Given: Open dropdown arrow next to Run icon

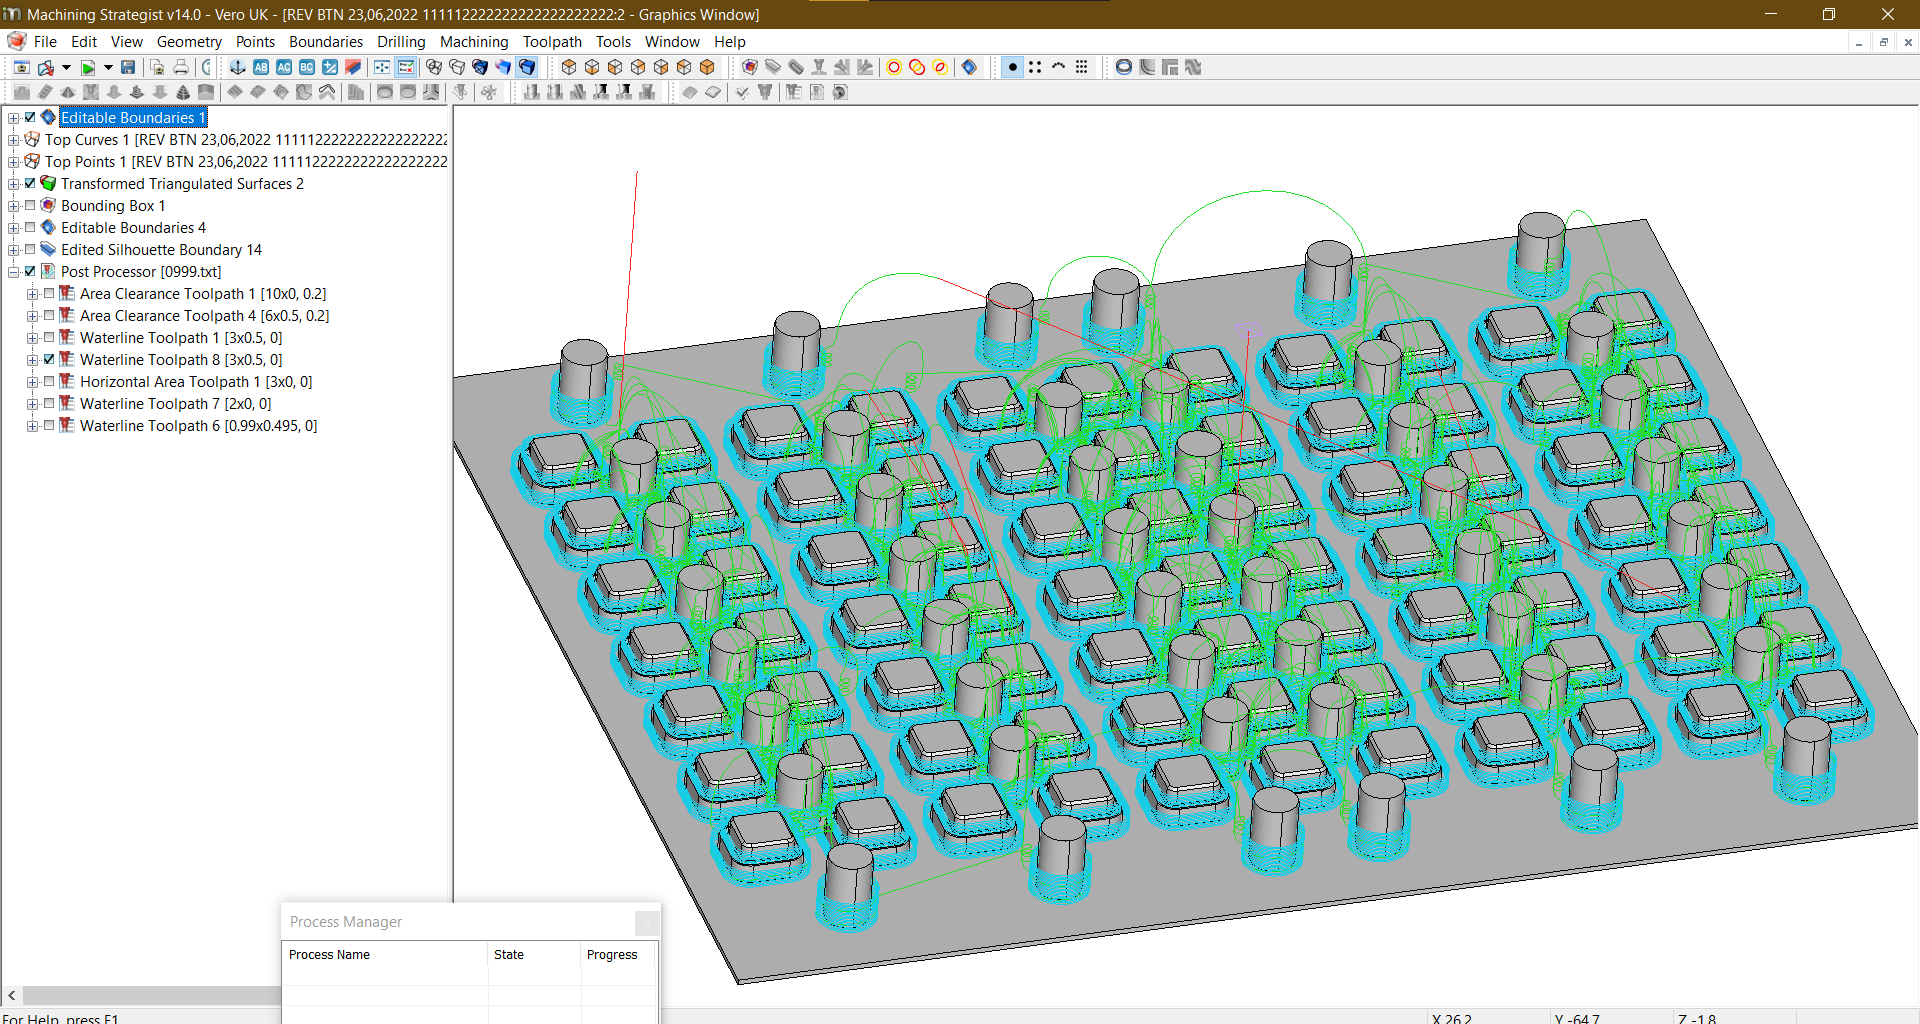Looking at the screenshot, I should 108,67.
